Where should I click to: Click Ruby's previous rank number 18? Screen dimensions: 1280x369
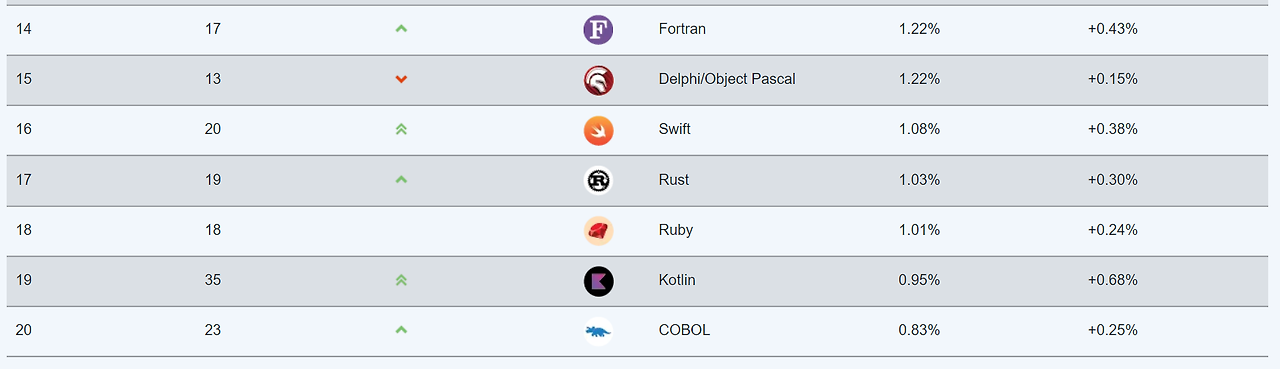(x=212, y=230)
